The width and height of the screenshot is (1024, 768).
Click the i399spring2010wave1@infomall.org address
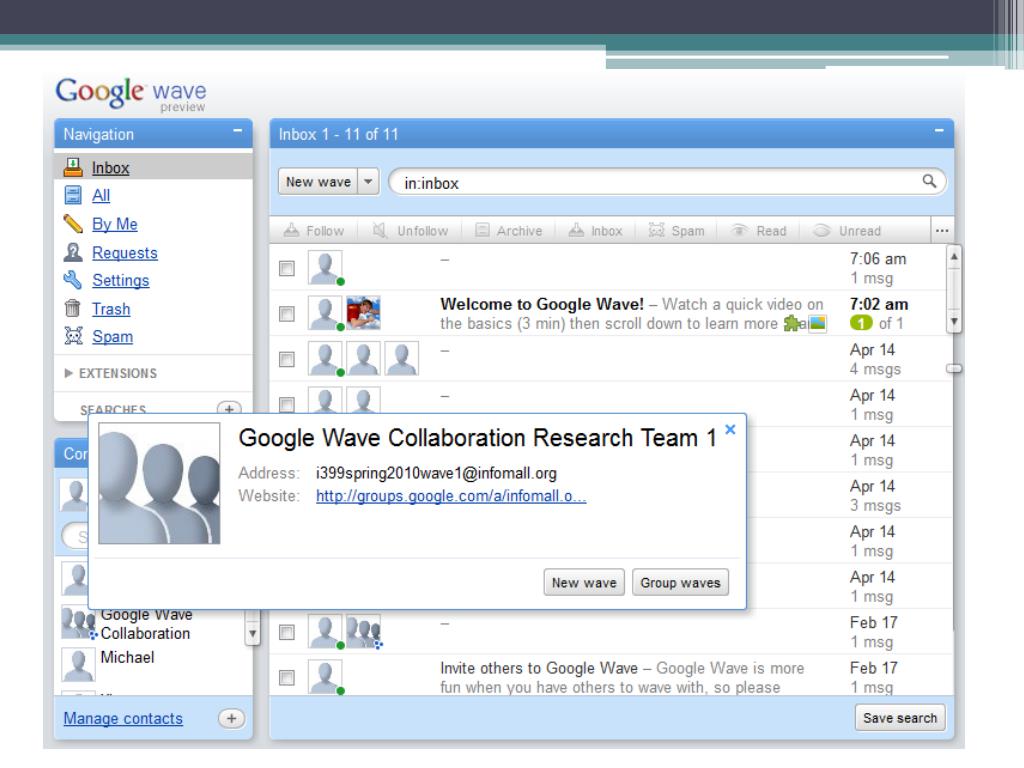436,473
